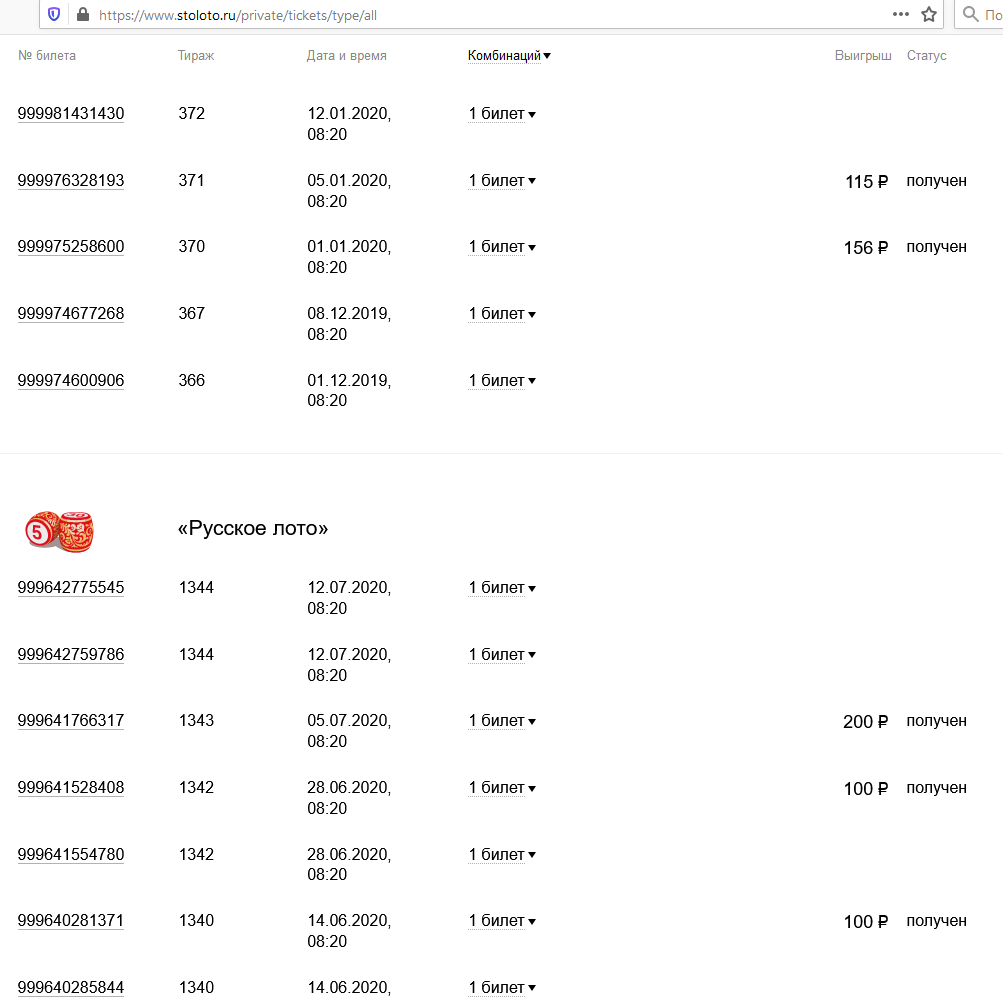The width and height of the screenshot is (1003, 999).
Task: Click 100 ₽ winnings for ticket 999640281371
Action: coord(866,922)
